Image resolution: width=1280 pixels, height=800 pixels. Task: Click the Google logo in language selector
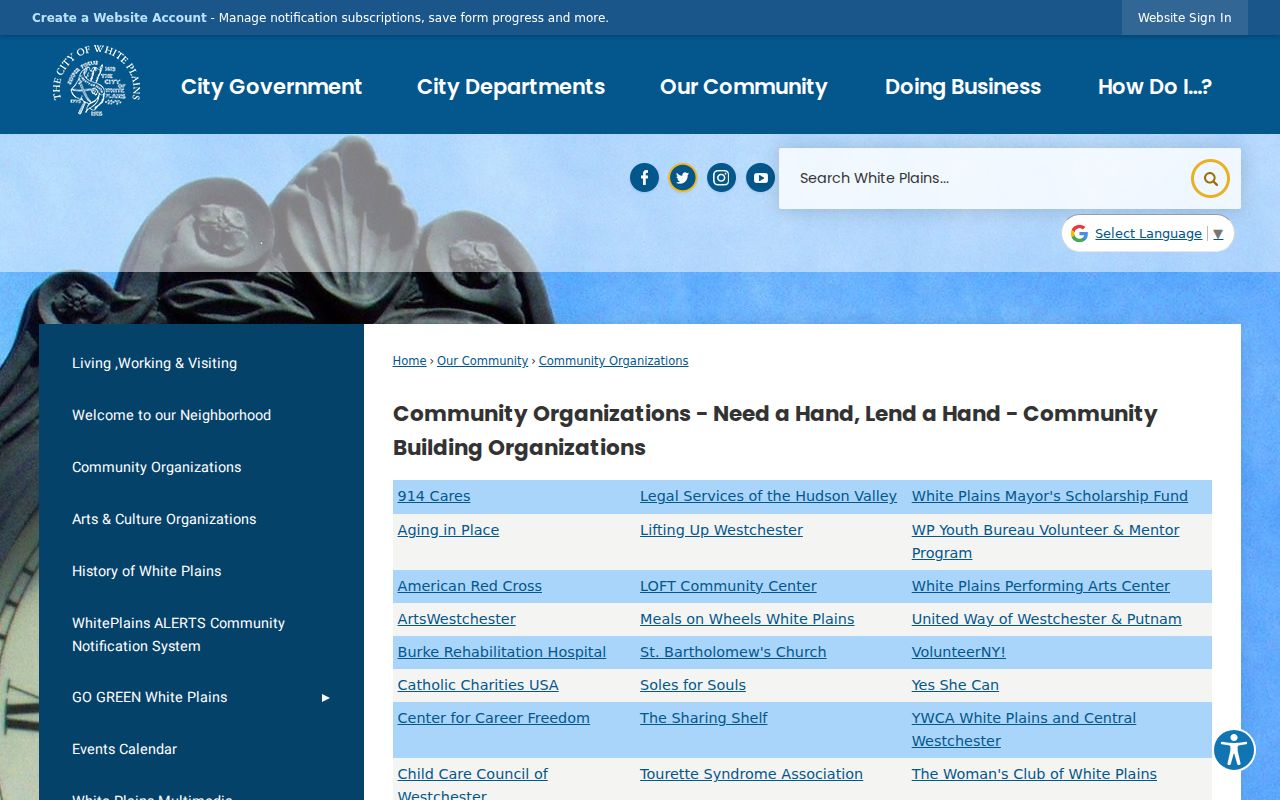tap(1079, 233)
